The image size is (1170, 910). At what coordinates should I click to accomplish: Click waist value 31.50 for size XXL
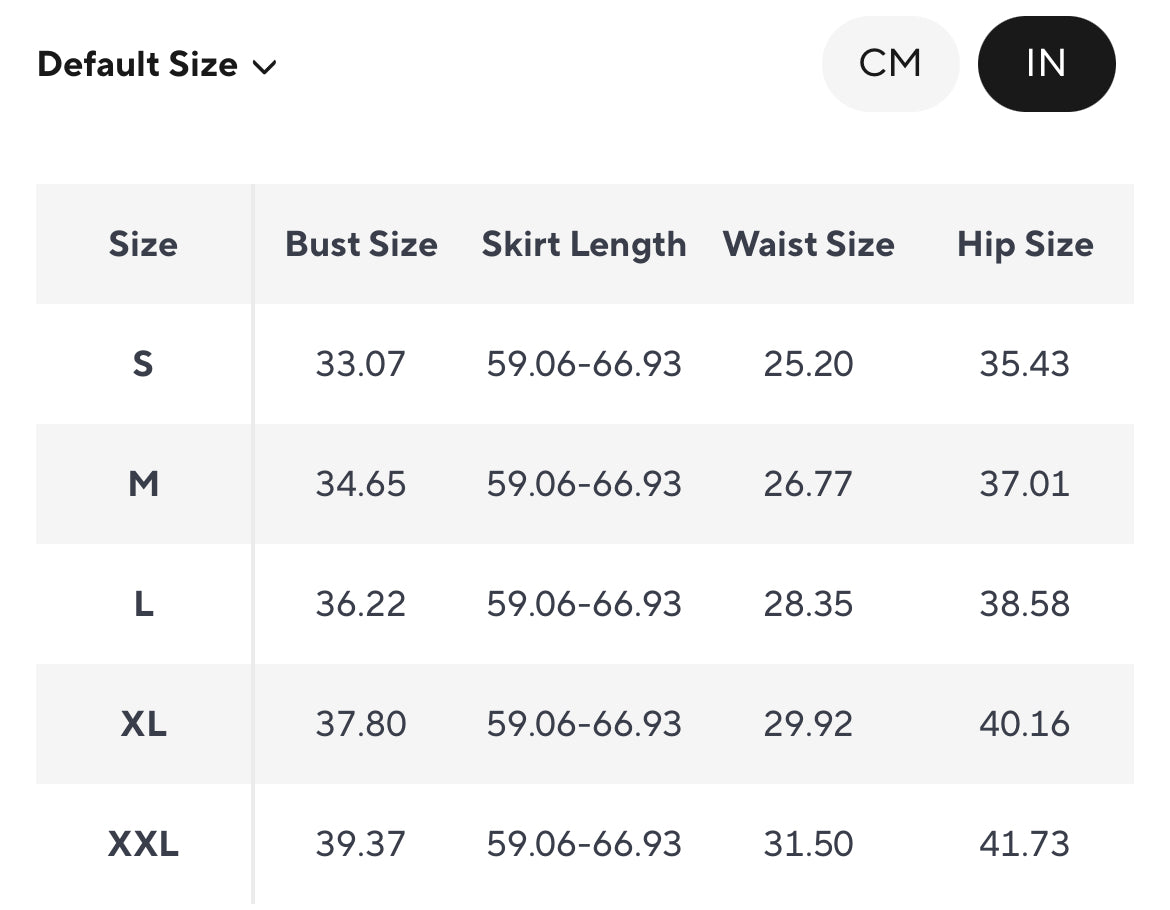pos(808,844)
